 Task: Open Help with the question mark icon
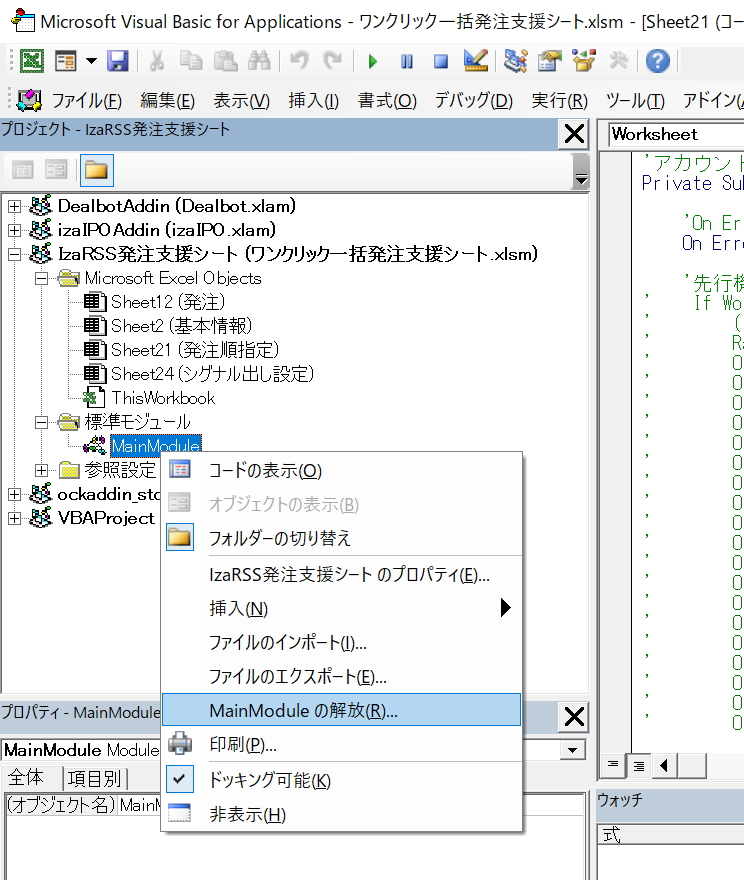coord(658,61)
